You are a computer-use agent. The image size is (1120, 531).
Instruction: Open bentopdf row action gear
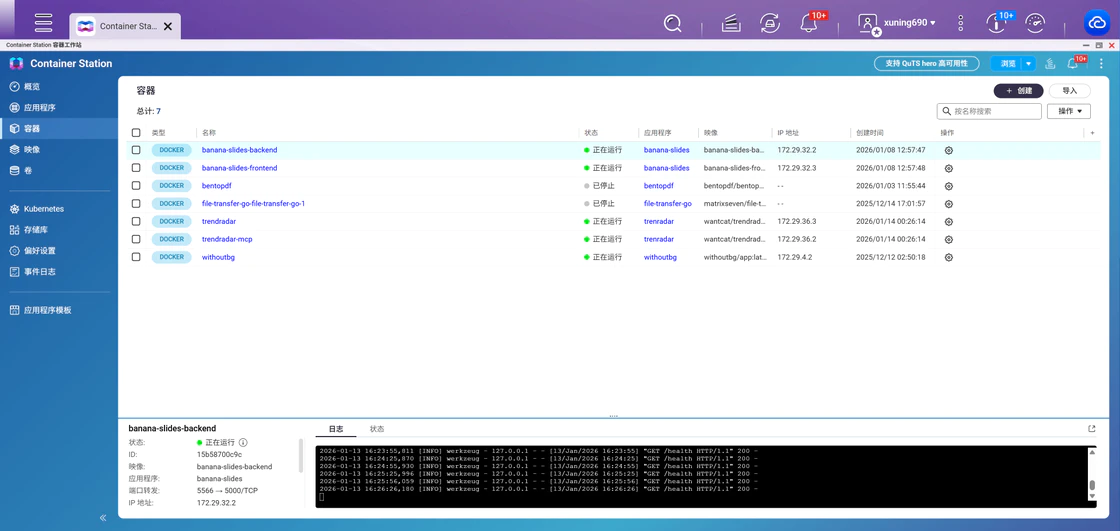[949, 187]
